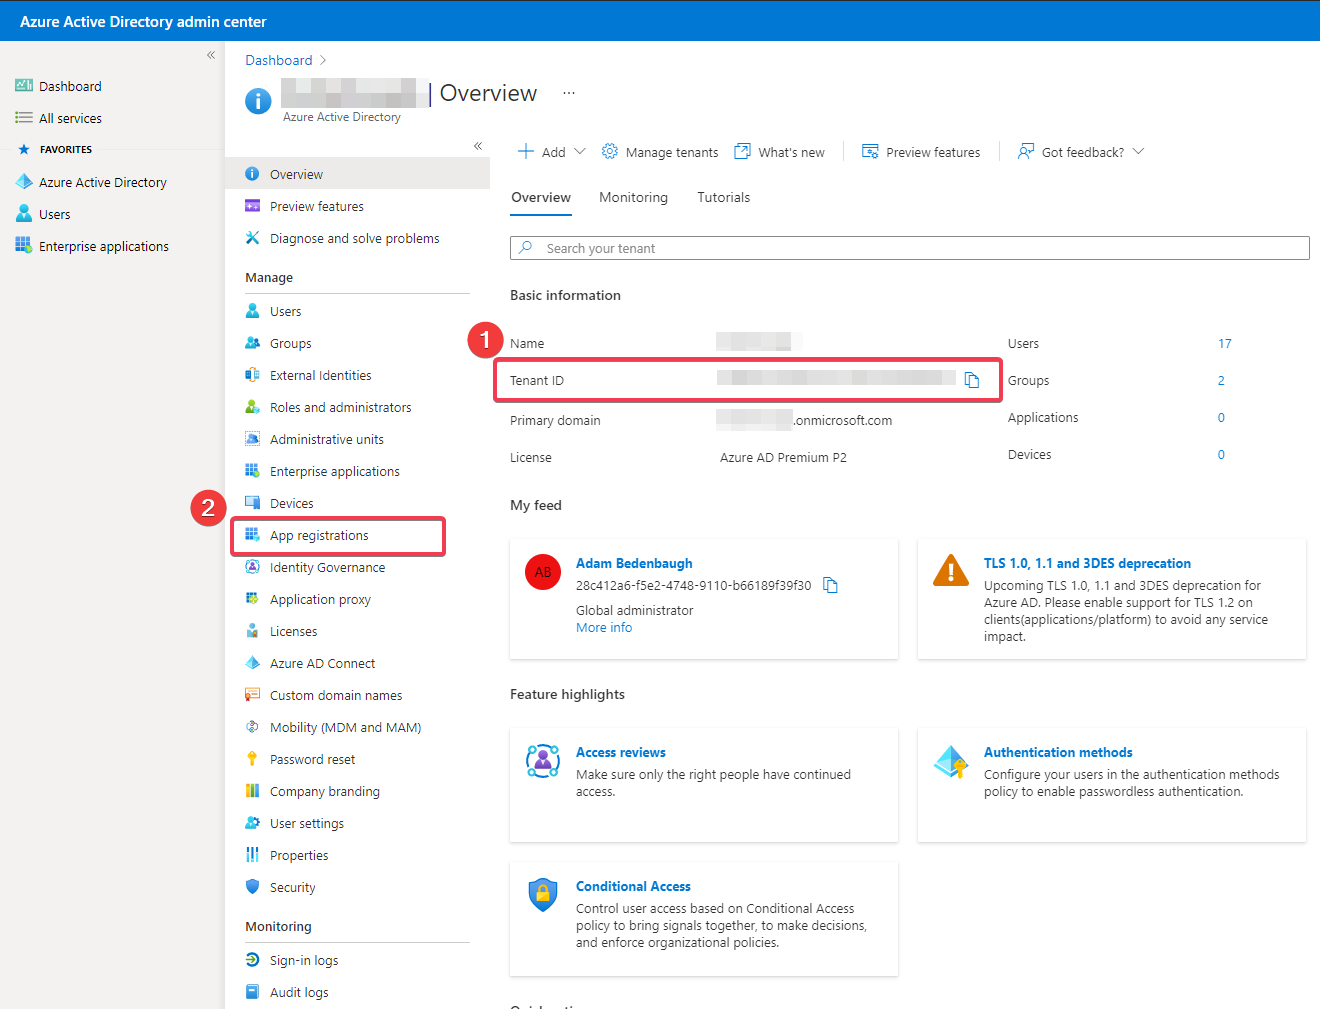Click the Azure Active Directory info icon
Screen dimensions: 1320x1009
point(258,101)
